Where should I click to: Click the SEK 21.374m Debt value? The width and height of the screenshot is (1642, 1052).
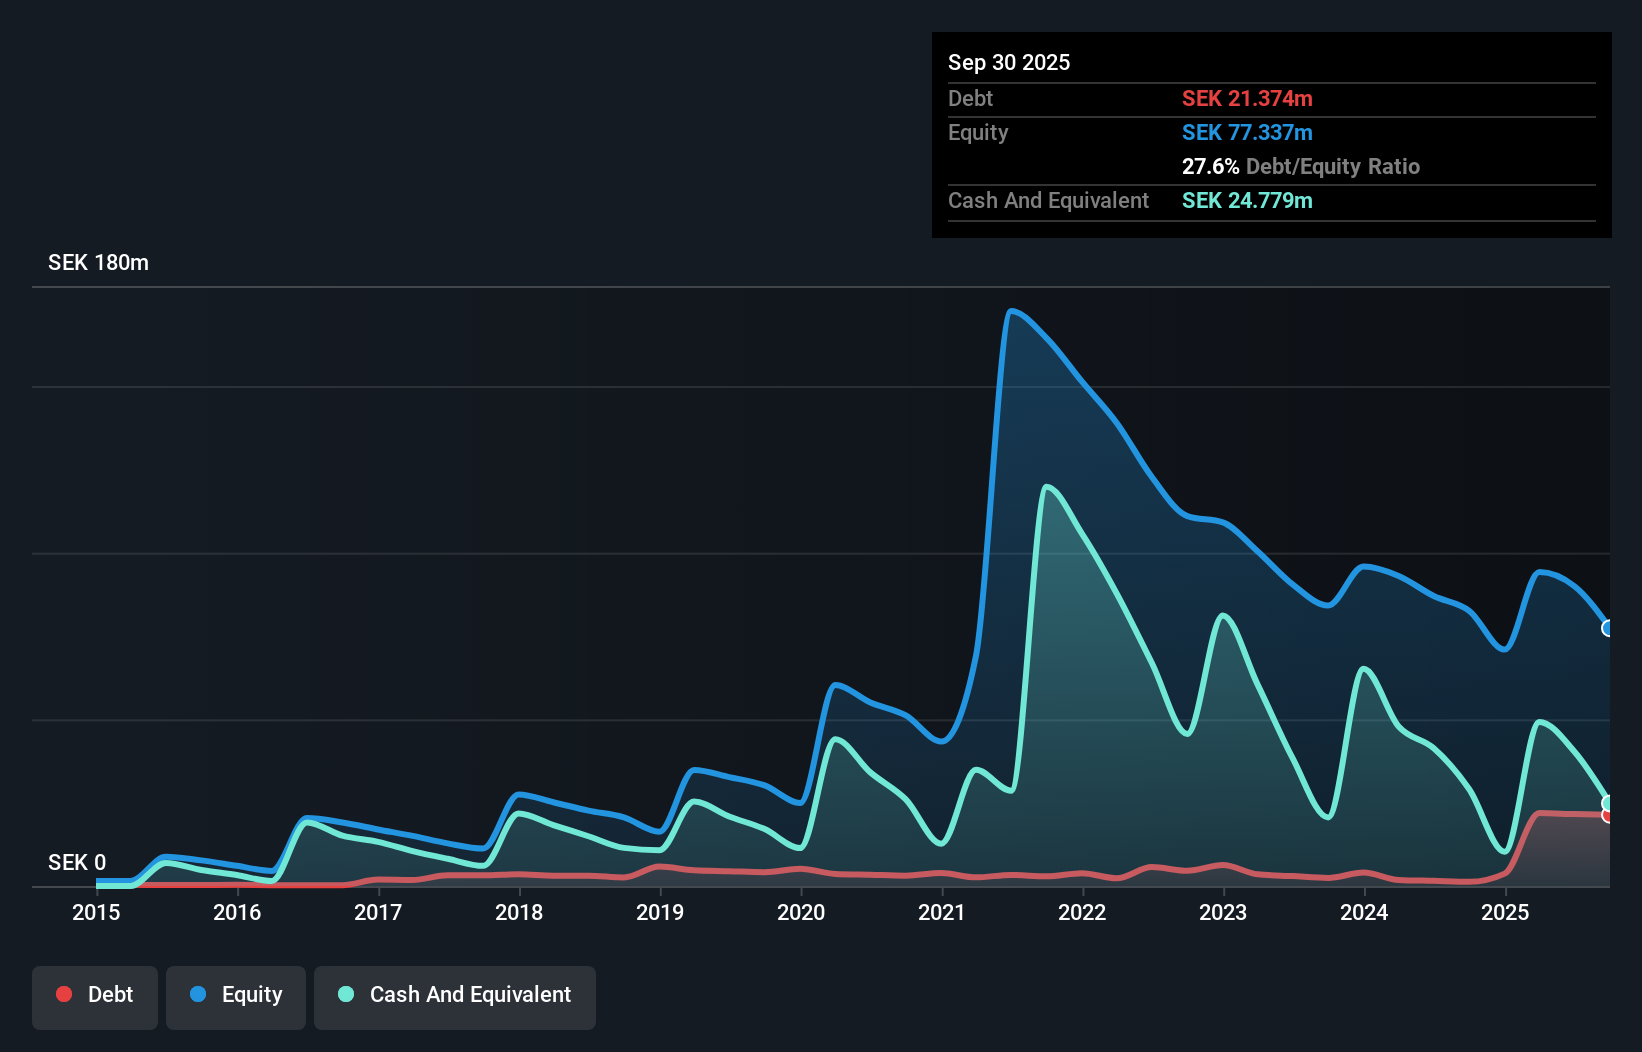tap(1248, 98)
